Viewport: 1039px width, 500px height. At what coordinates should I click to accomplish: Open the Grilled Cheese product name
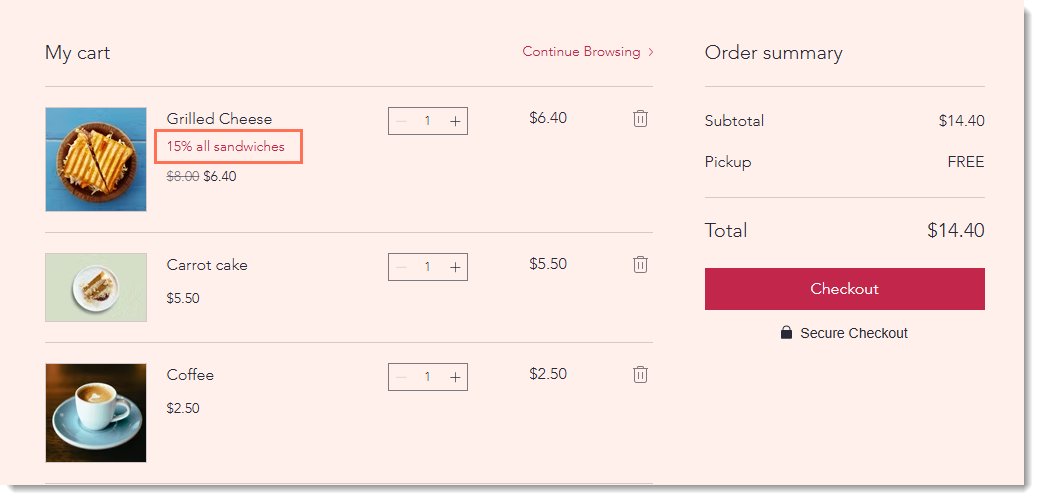(219, 118)
